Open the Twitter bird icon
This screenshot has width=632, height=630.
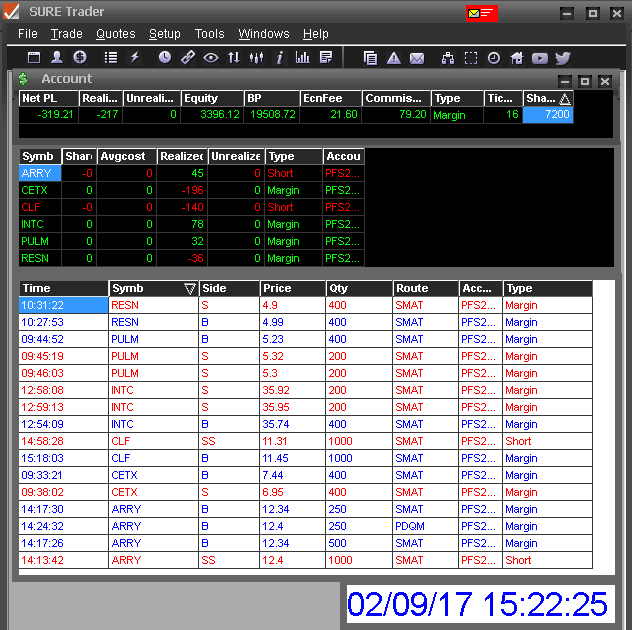tap(563, 58)
